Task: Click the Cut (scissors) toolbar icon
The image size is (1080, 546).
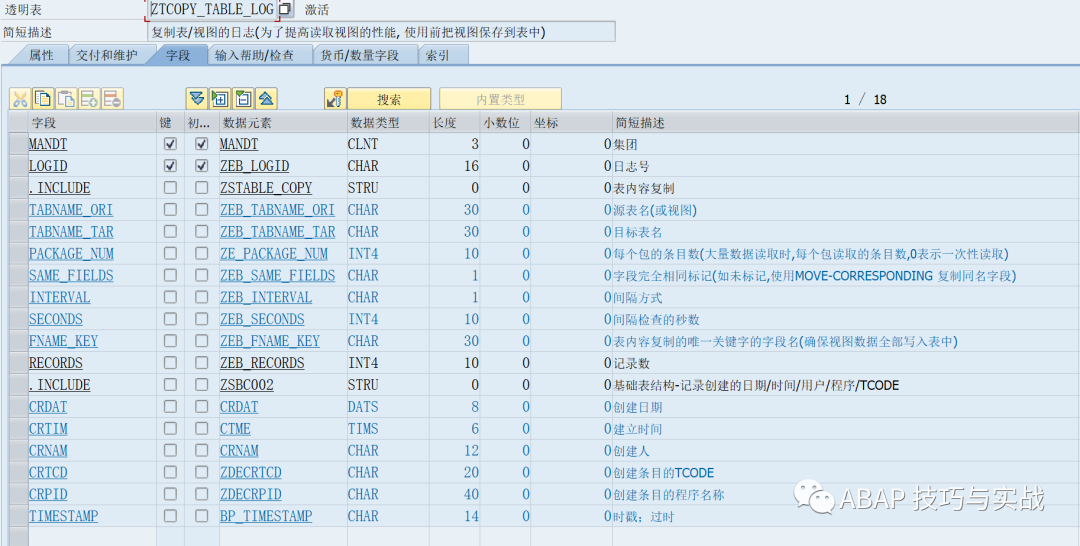Action: [20, 99]
